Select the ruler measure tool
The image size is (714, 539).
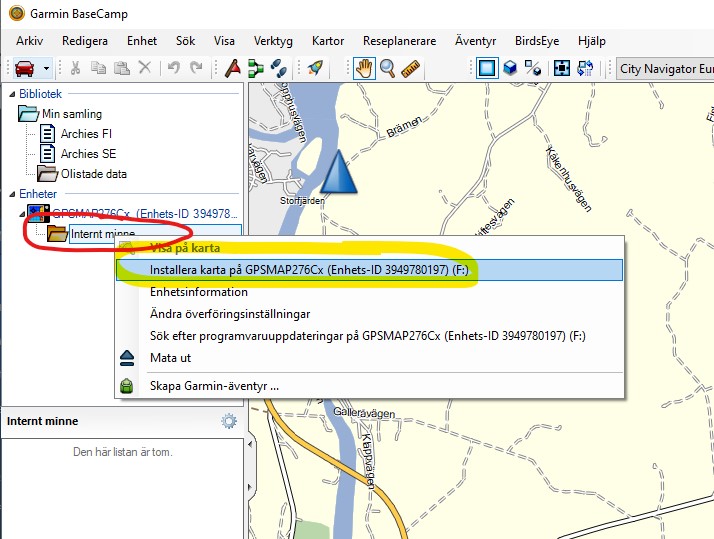coord(409,68)
